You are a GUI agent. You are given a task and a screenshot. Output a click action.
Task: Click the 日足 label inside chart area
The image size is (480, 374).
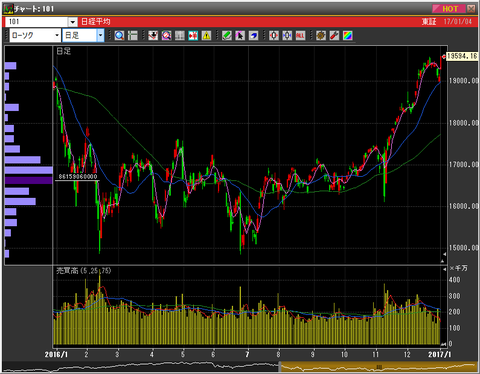tap(63, 51)
